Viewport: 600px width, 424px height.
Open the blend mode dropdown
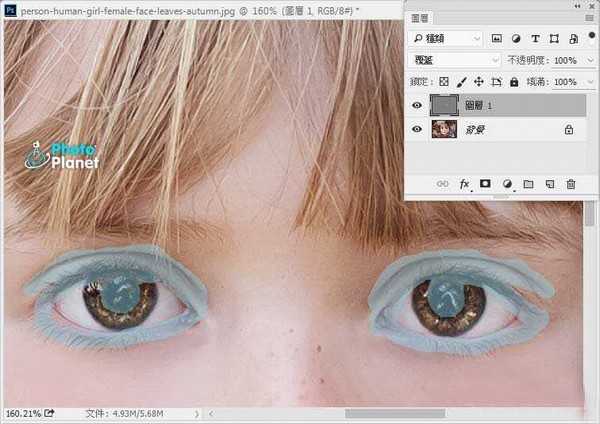pyautogui.click(x=455, y=60)
